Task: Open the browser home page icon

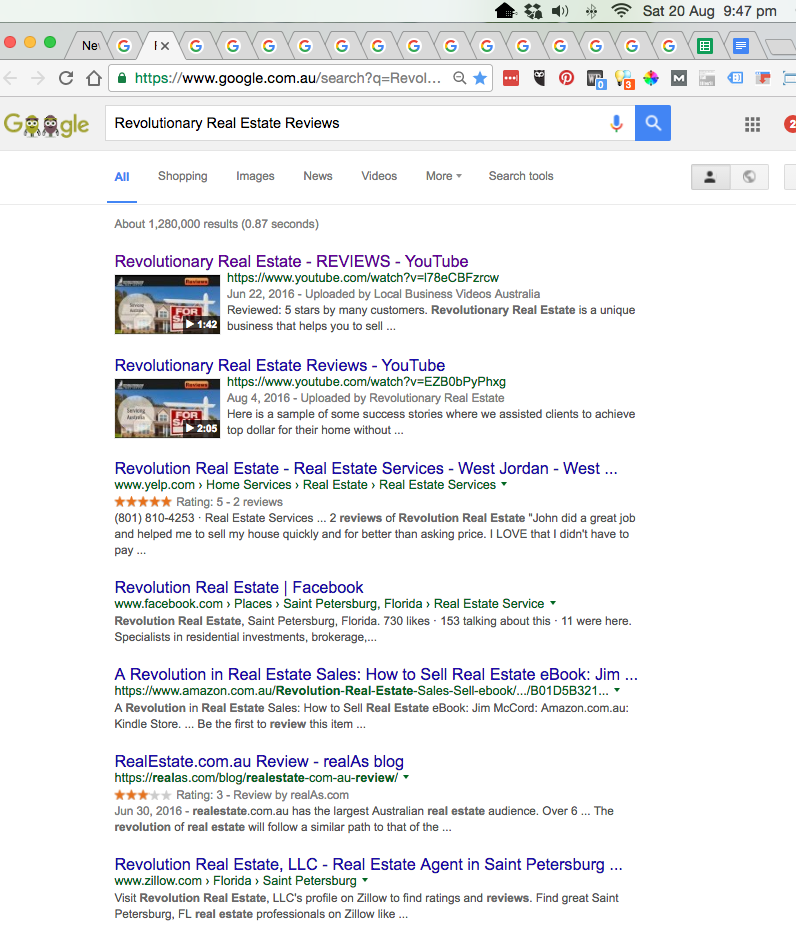Action: point(93,78)
